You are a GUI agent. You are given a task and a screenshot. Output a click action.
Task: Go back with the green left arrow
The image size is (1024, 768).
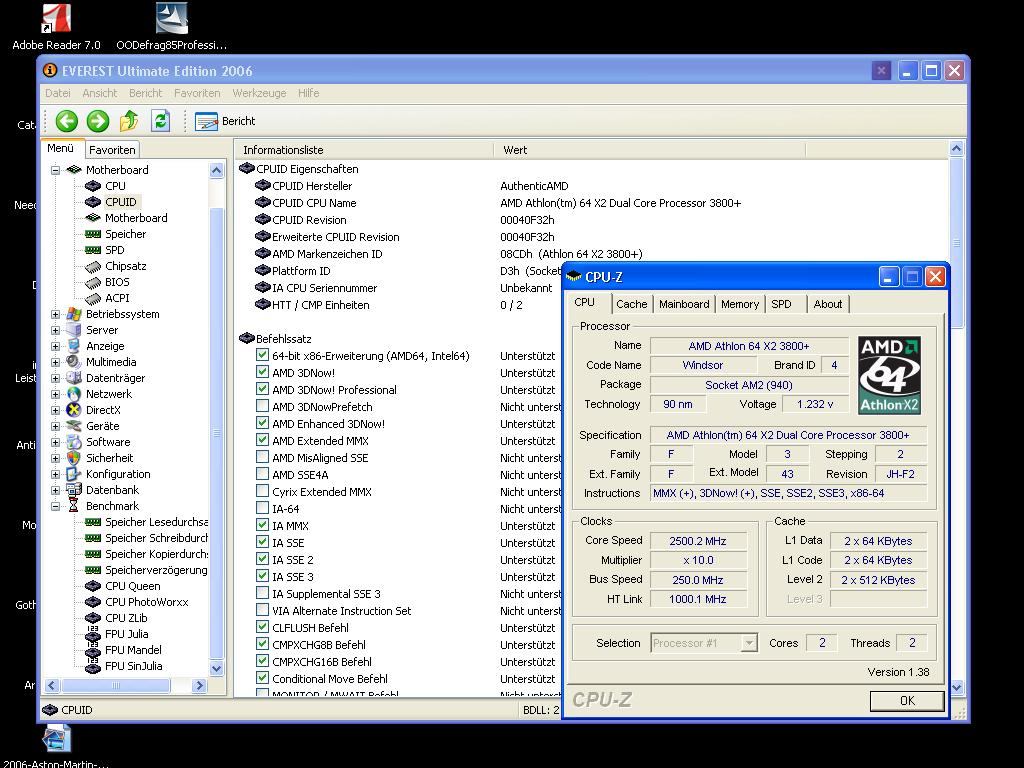[67, 121]
